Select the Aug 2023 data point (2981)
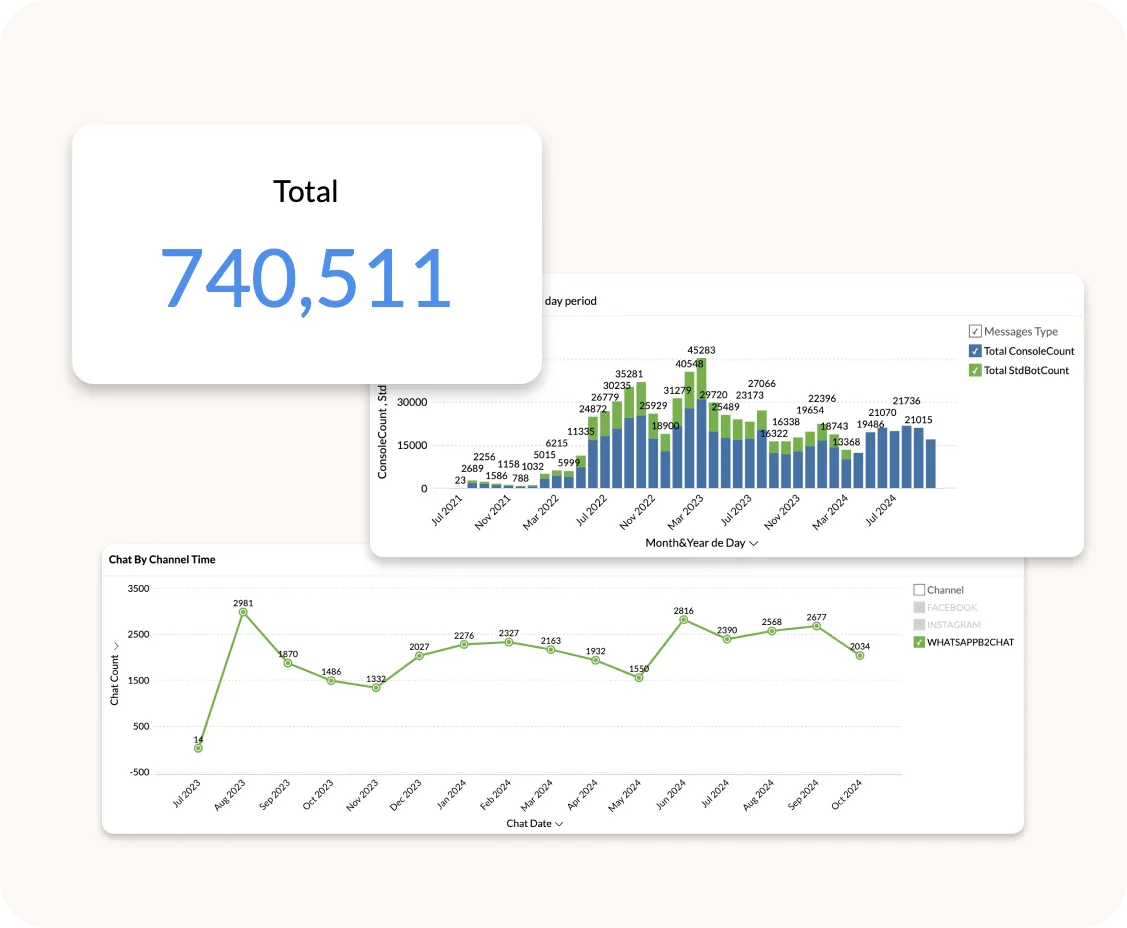This screenshot has width=1127, height=928. [x=242, y=612]
